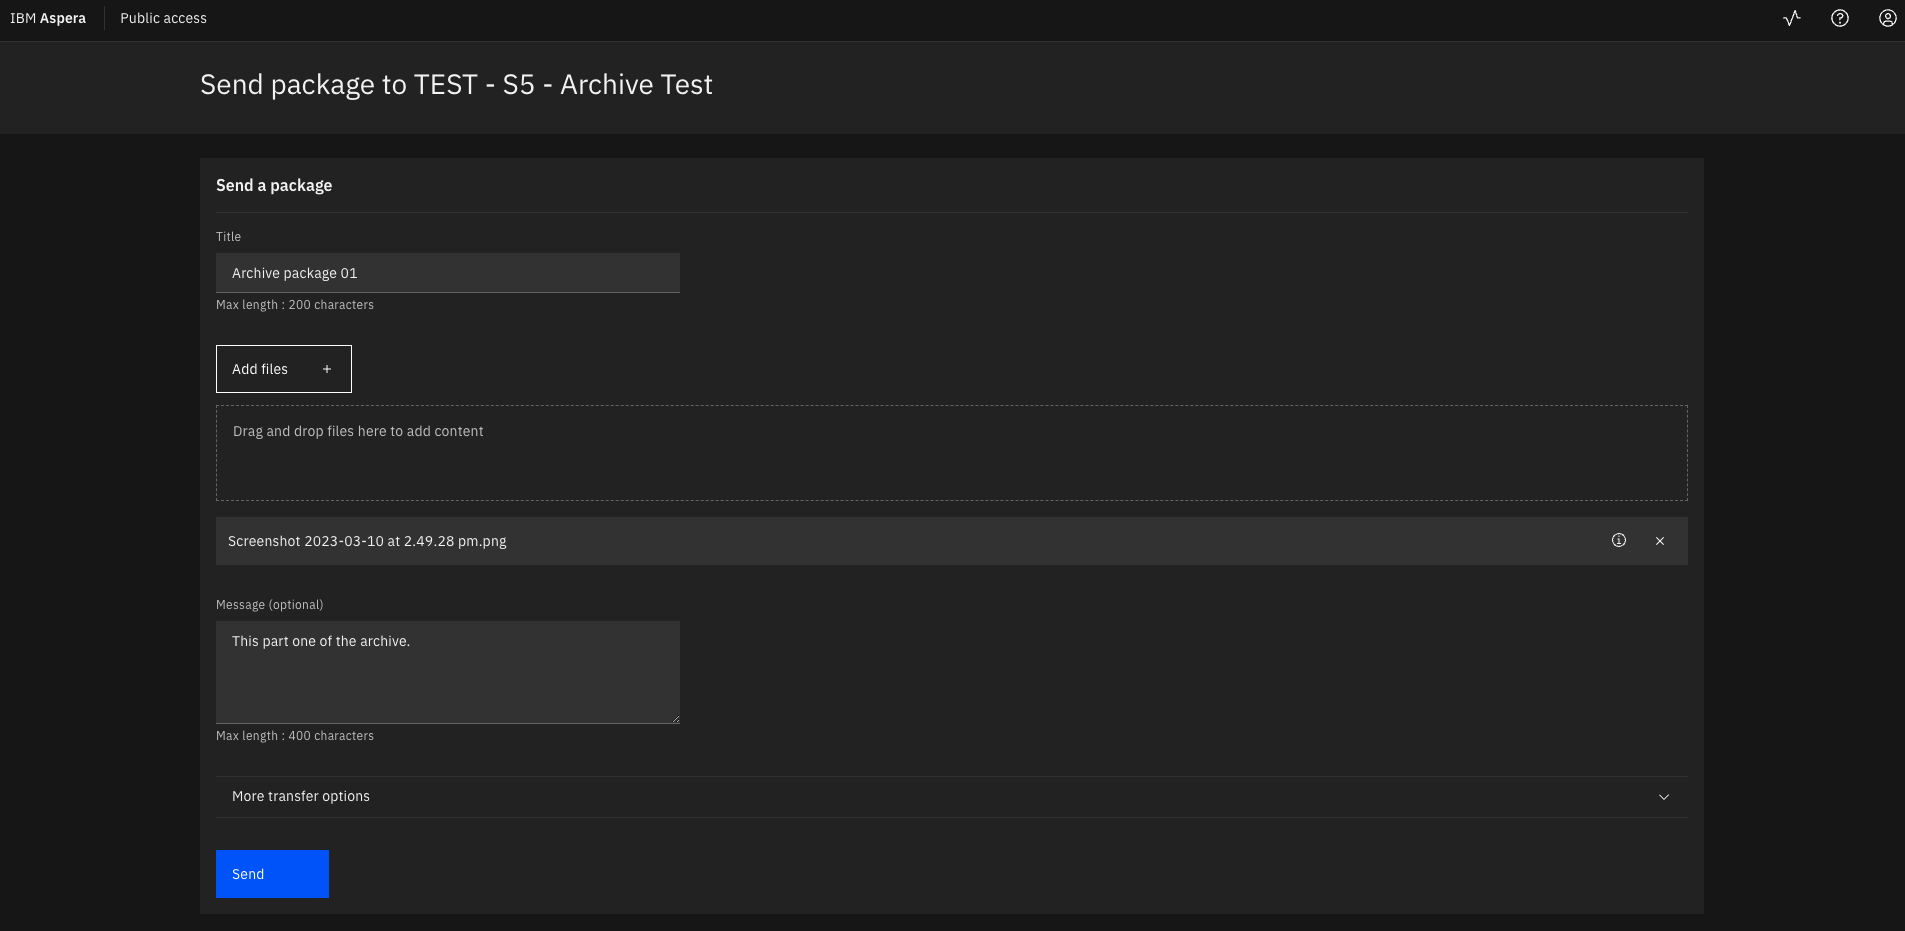Image resolution: width=1905 pixels, height=931 pixels.
Task: Click the Add files button label
Action: point(260,369)
